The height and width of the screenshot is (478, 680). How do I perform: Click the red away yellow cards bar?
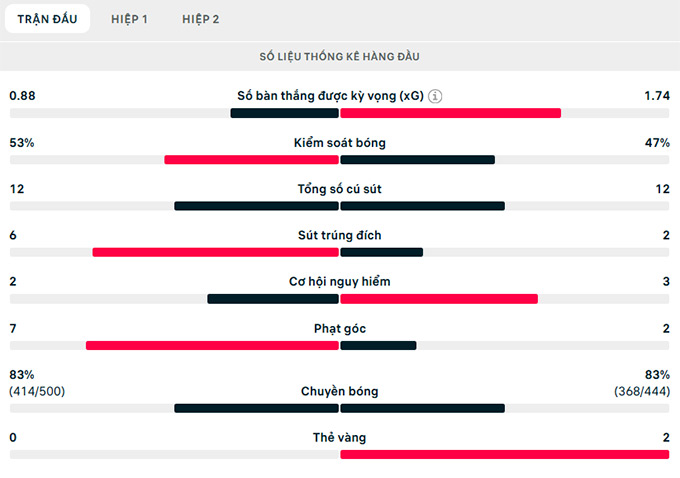[x=504, y=454]
